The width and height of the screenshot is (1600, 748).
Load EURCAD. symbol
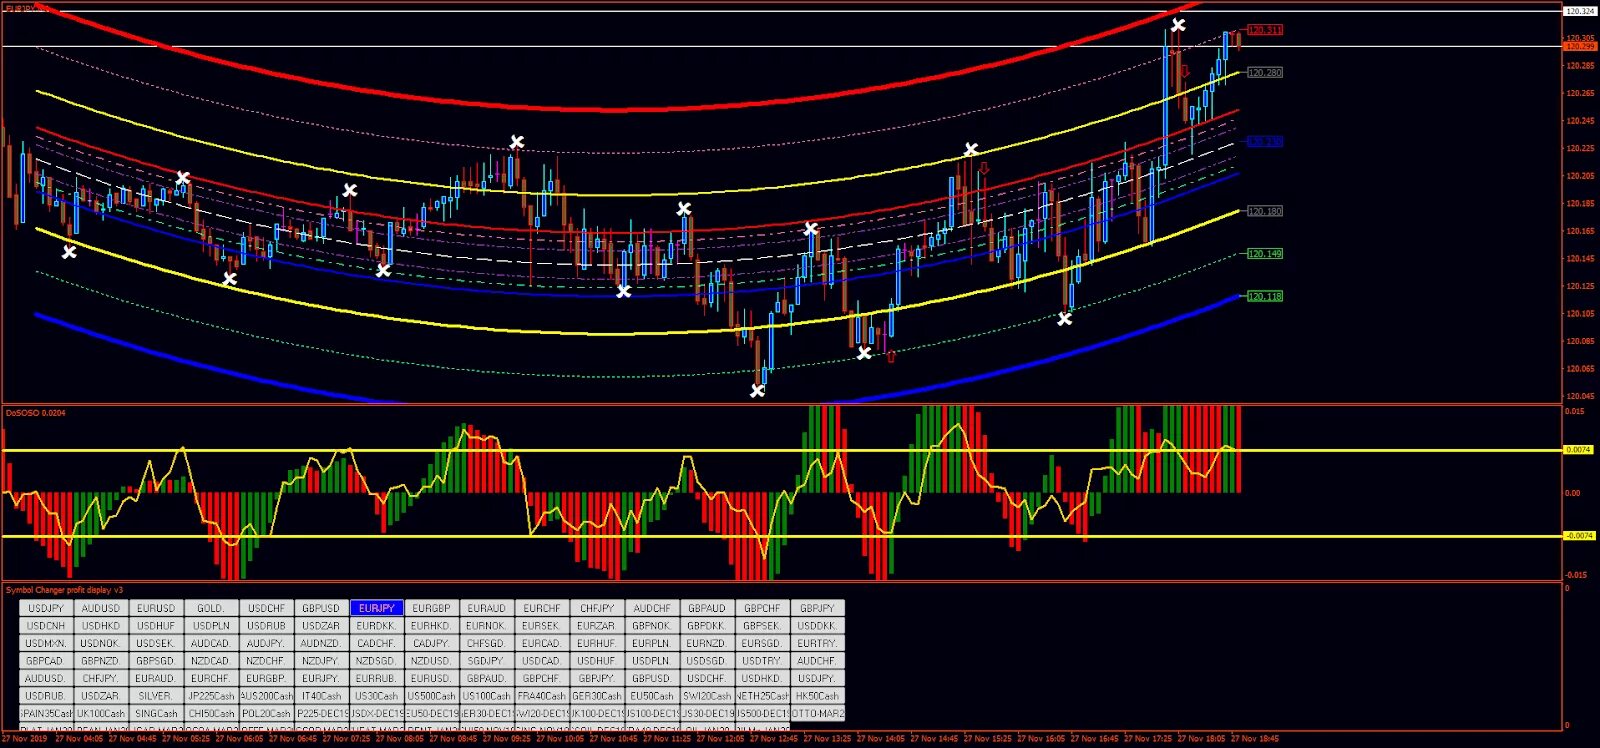541,643
